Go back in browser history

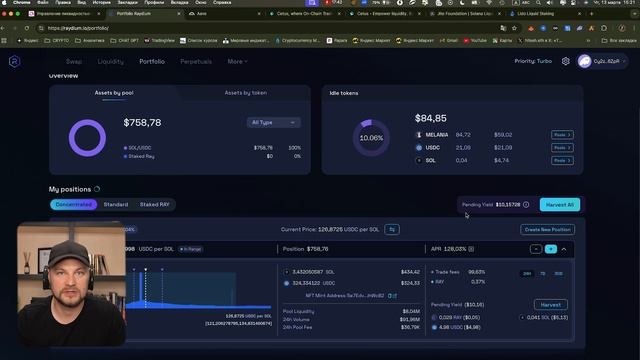click(x=3, y=28)
